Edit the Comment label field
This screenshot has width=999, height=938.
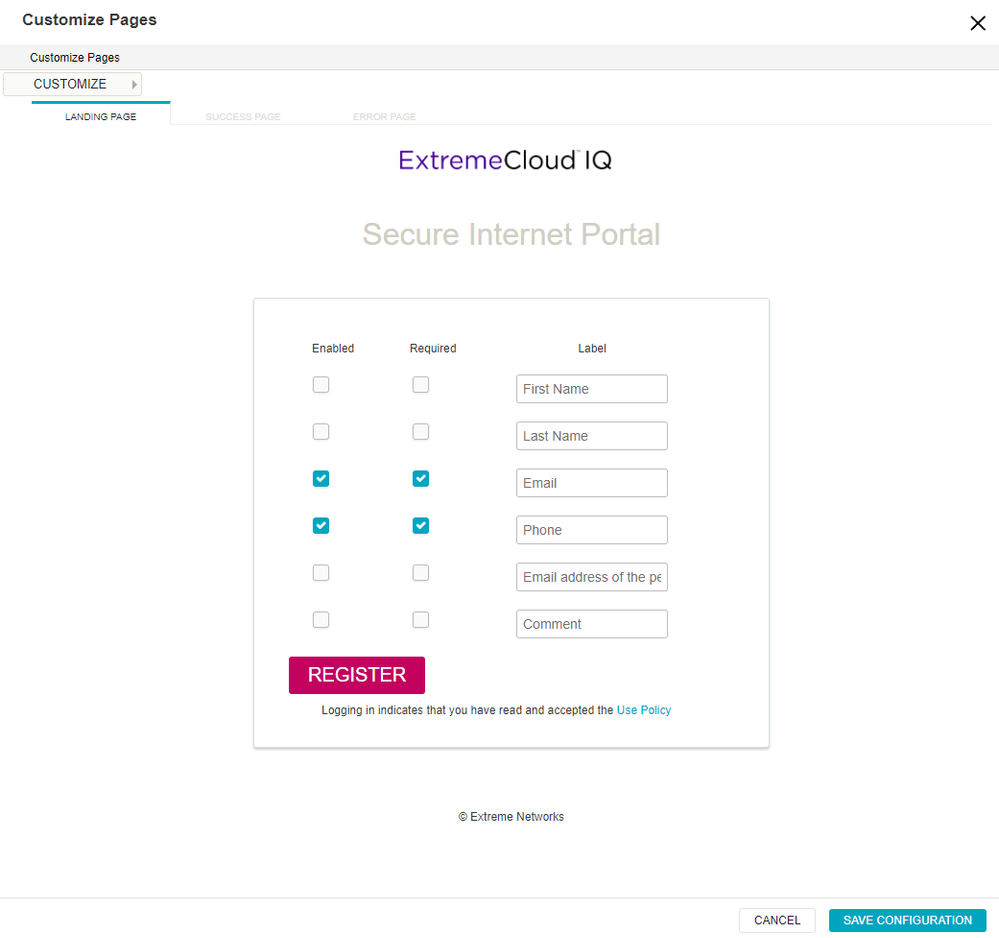pyautogui.click(x=592, y=624)
